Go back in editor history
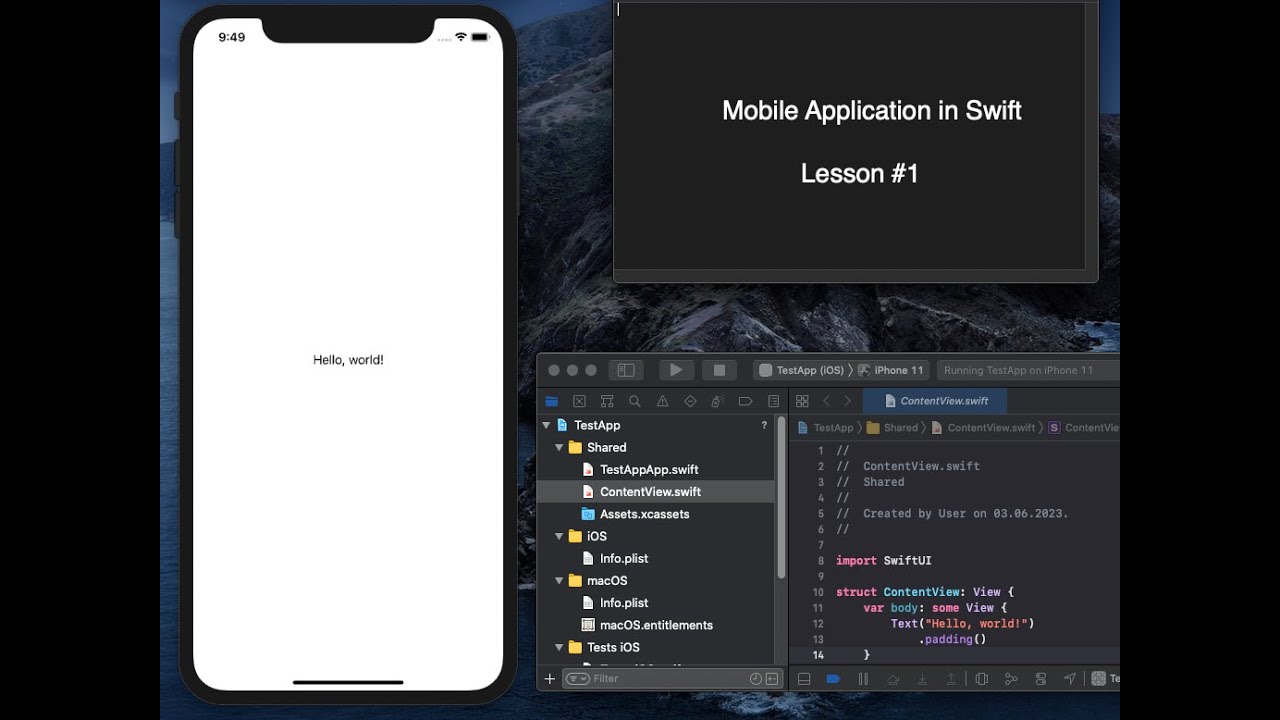The height and width of the screenshot is (720, 1280). [x=826, y=401]
